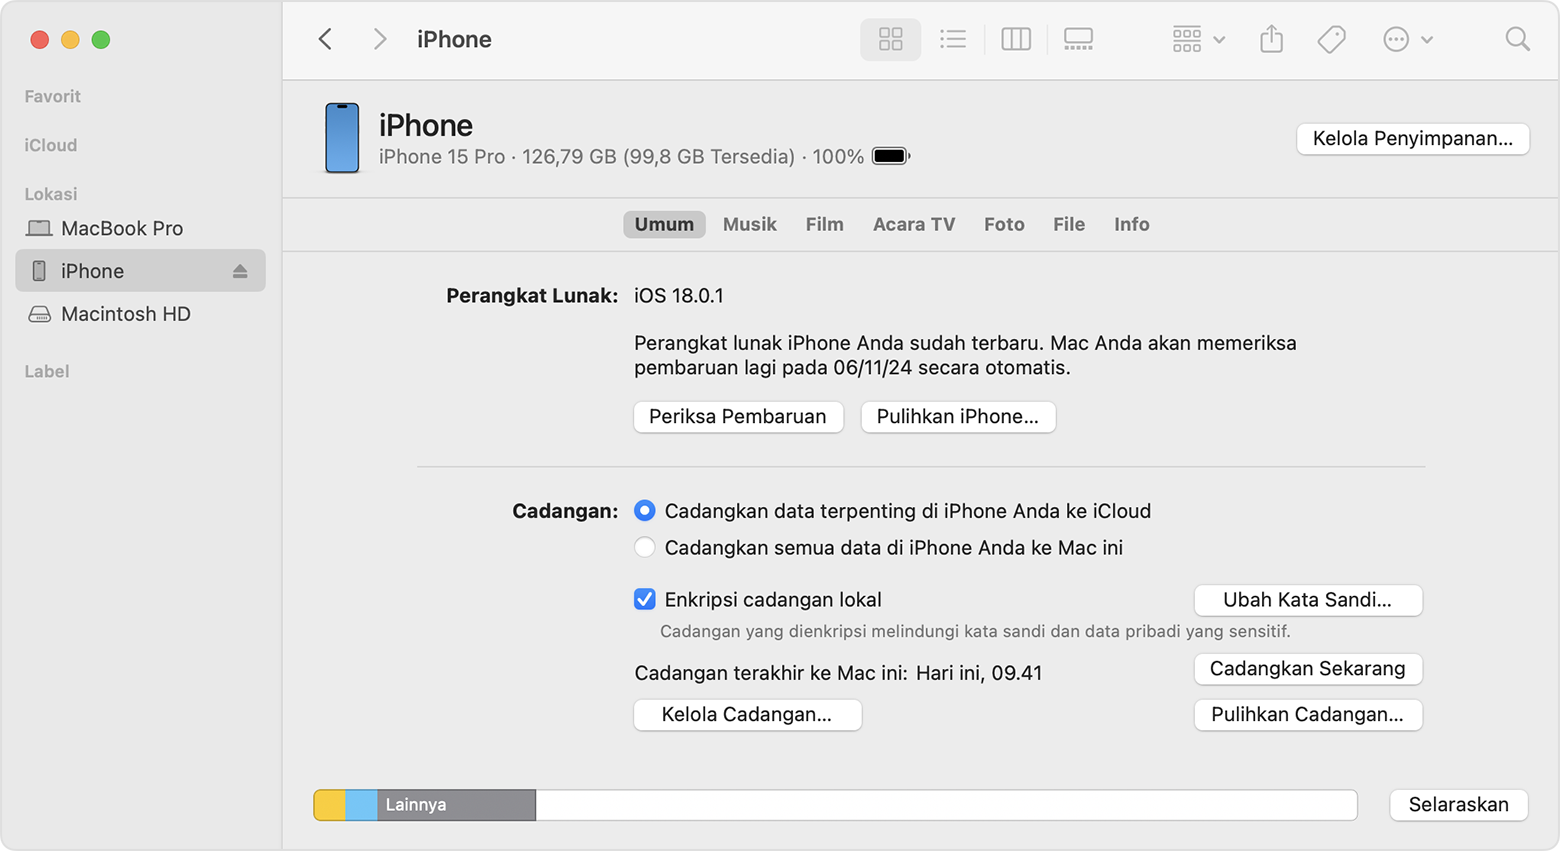Switch to the Info tab
Screen dimensions: 1560x852
pos(1132,224)
